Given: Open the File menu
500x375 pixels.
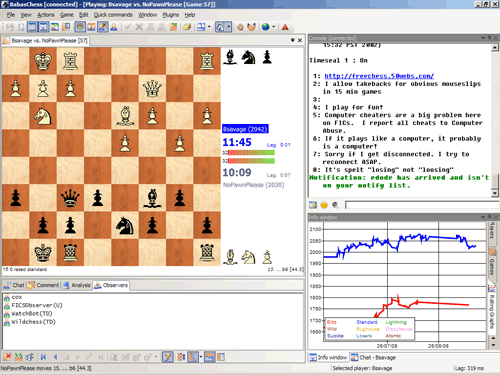Looking at the screenshot, I should [11, 15].
